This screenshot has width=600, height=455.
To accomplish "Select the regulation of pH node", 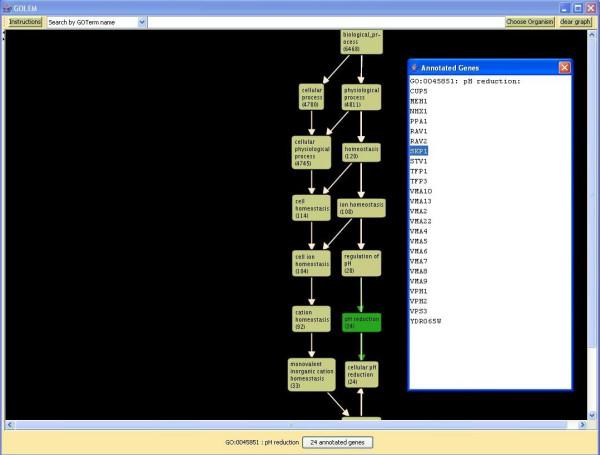I will [x=362, y=263].
